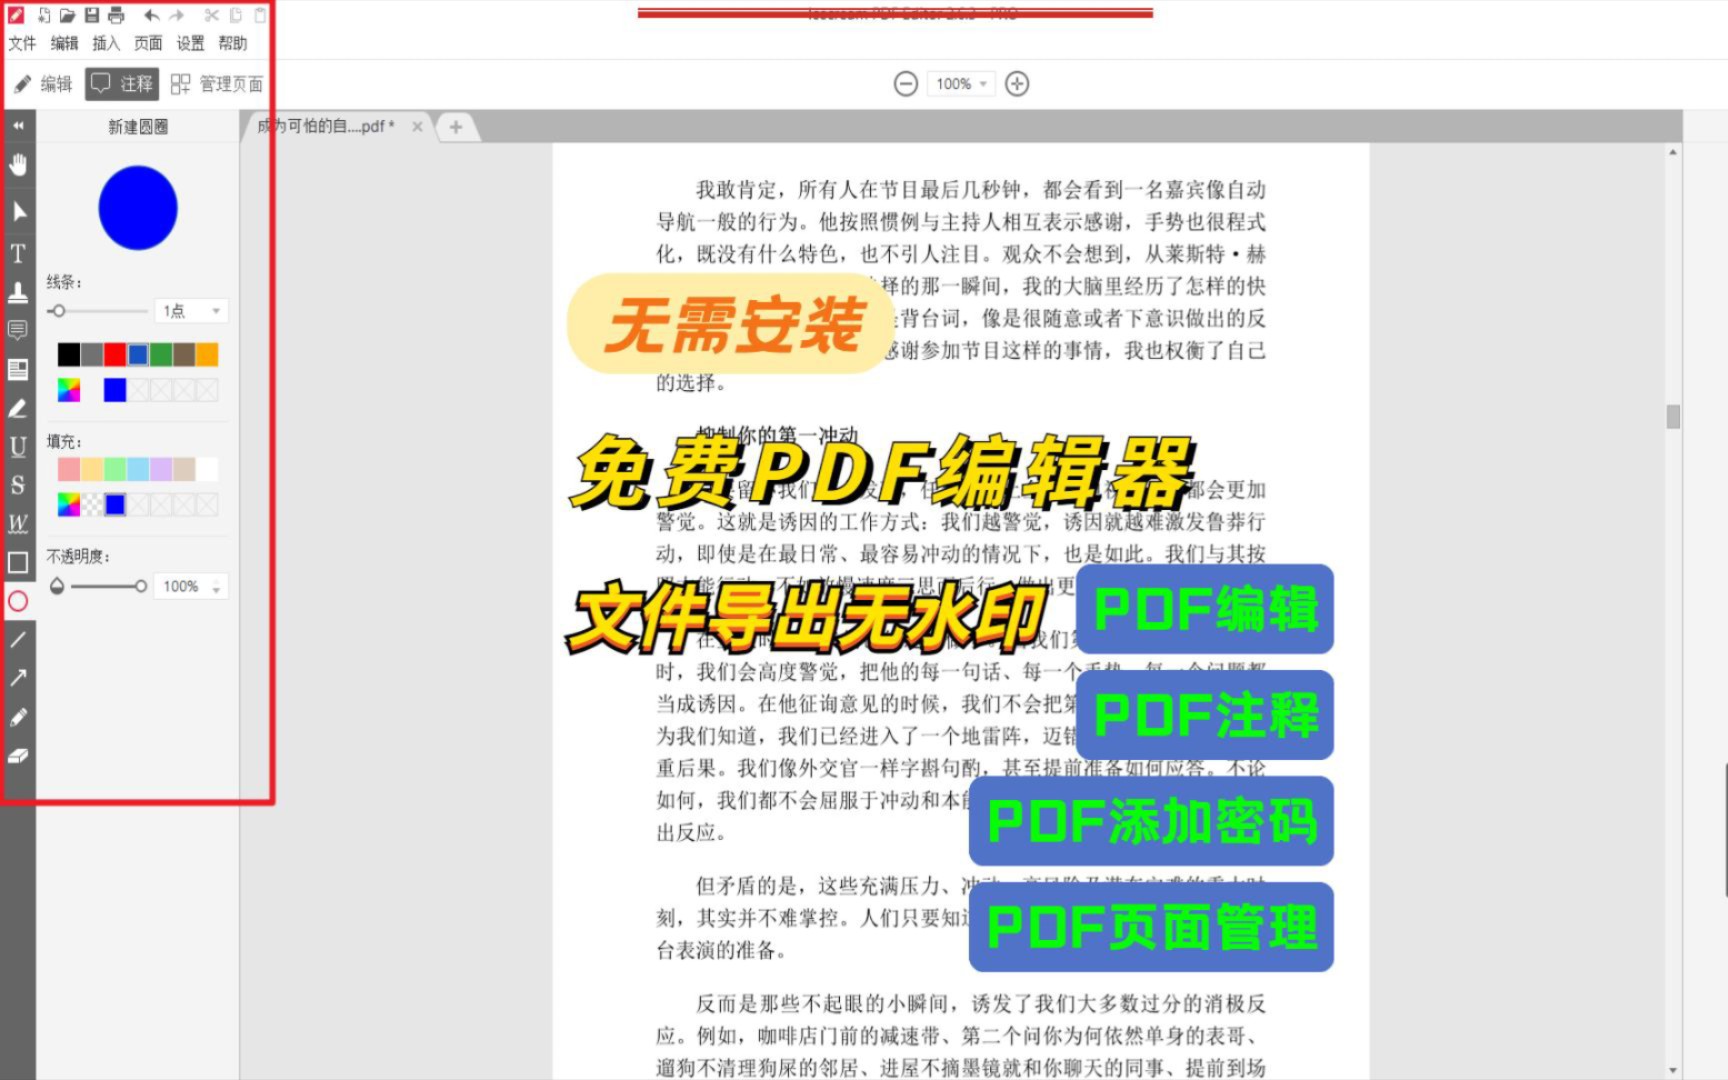This screenshot has height=1080, width=1728.
Task: Switch to 注释 annotation mode
Action: point(122,84)
